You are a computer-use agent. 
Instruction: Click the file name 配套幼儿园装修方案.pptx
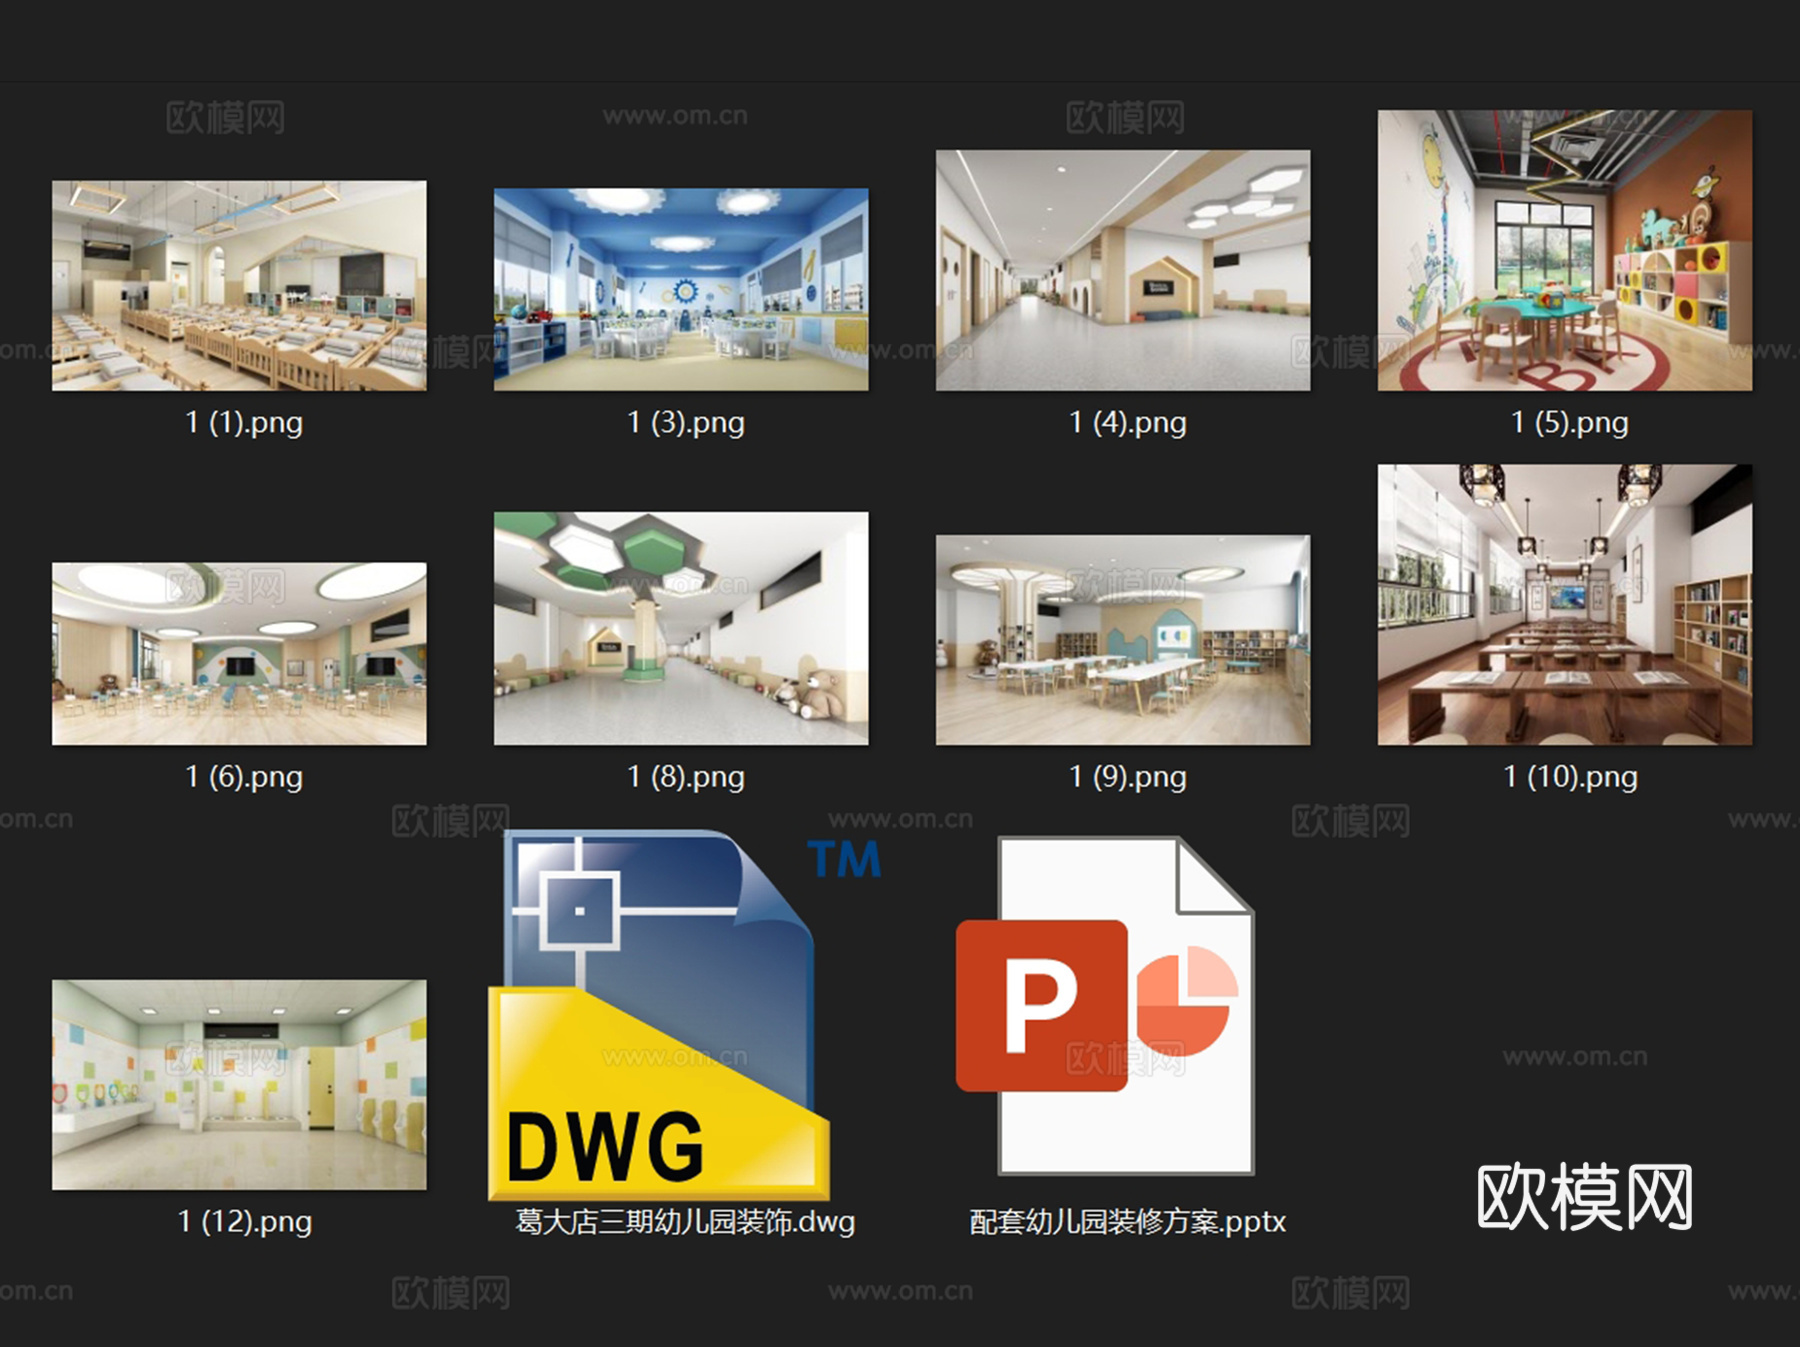click(1128, 1221)
